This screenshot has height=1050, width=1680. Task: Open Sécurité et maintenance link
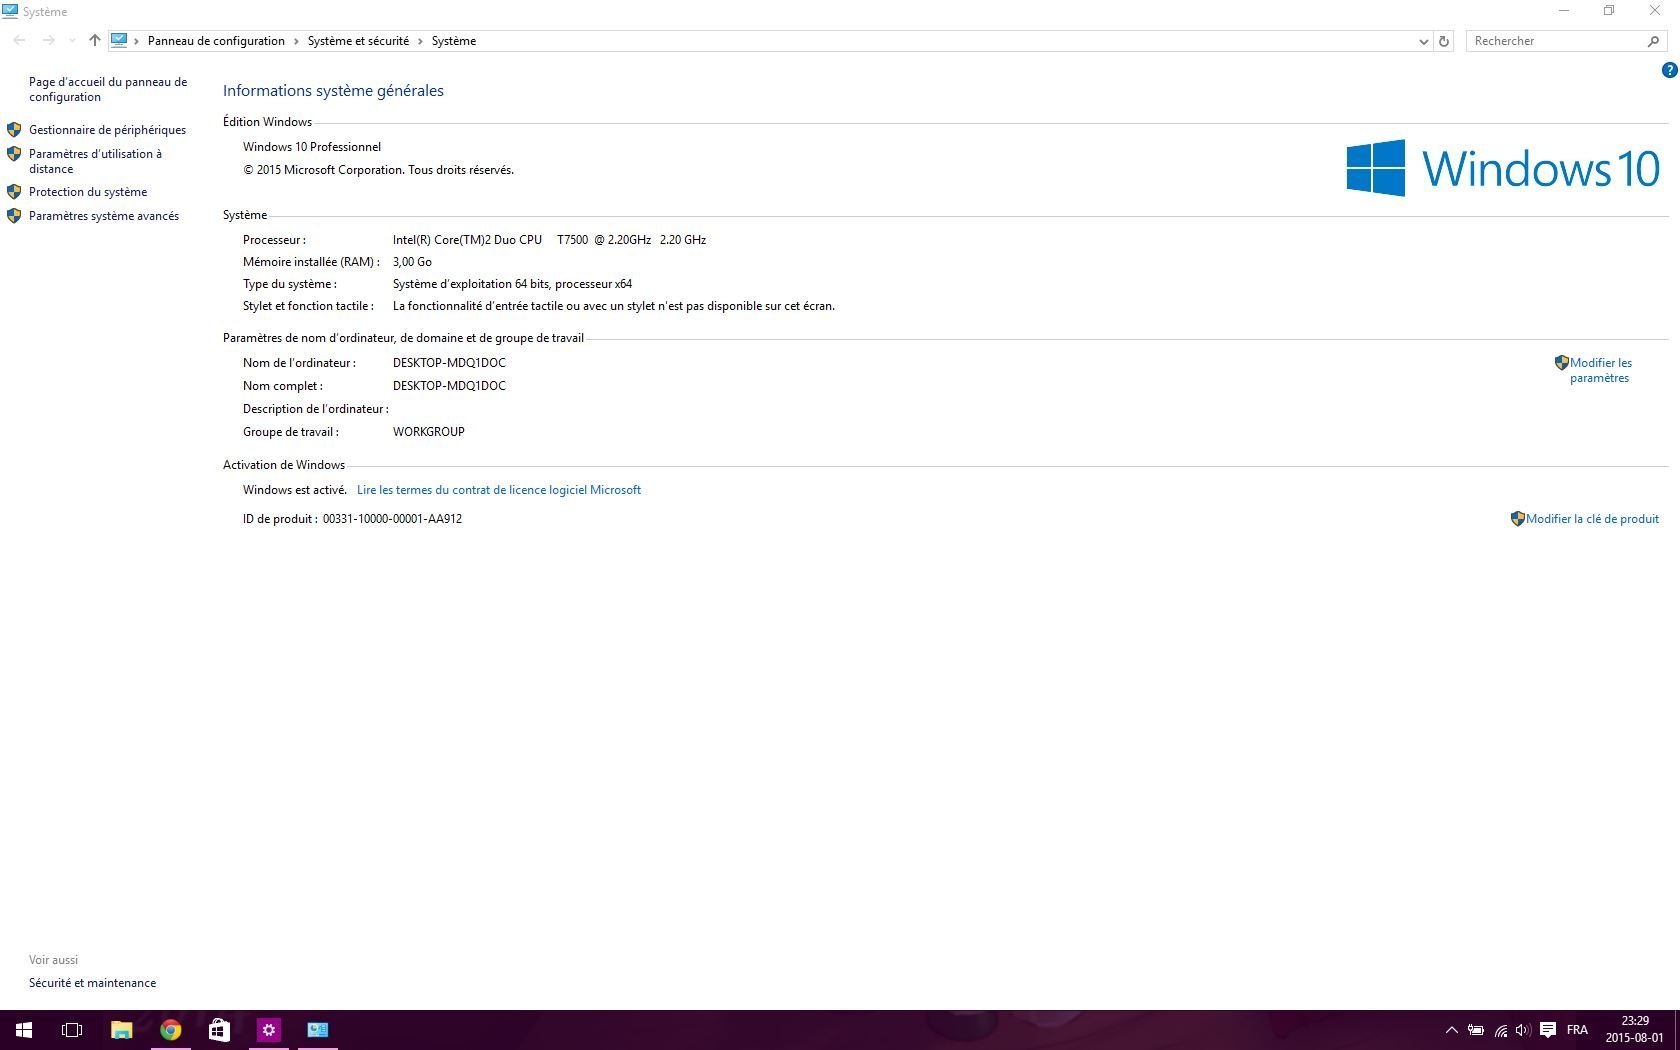[92, 983]
